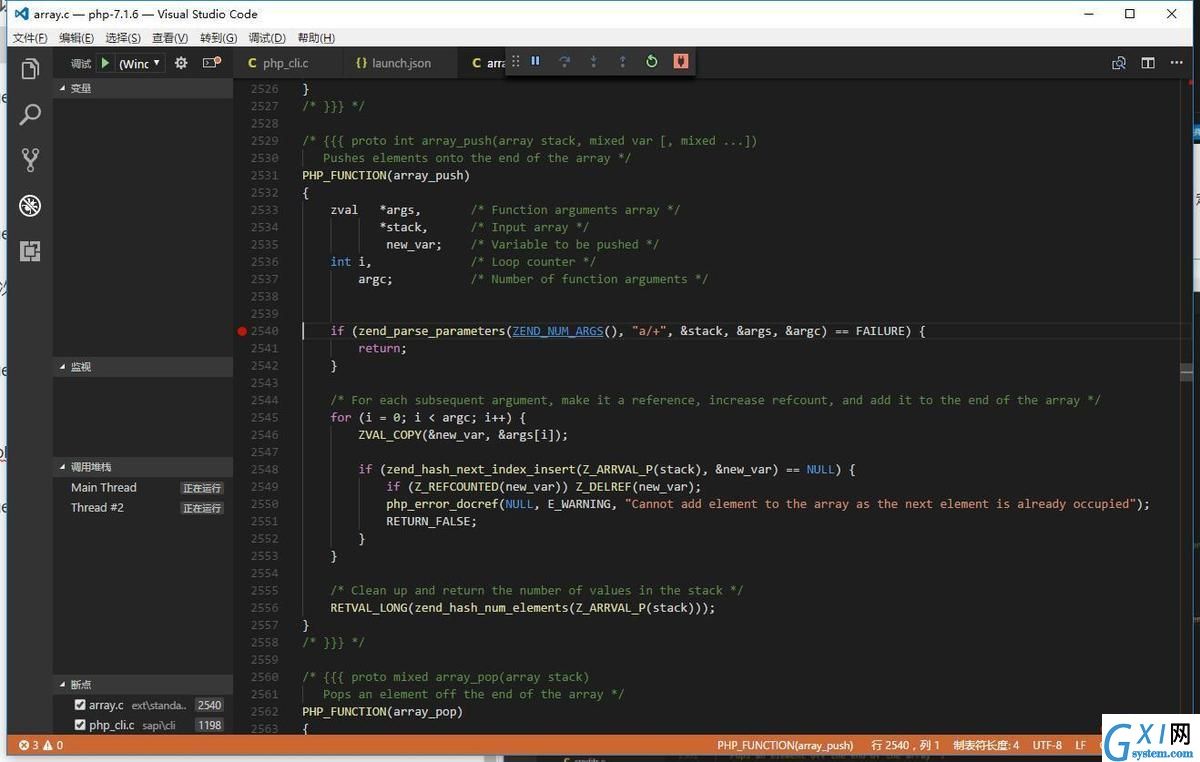Screen dimensions: 1200x762
Task: Step out in the debug toolbar
Action: point(622,61)
